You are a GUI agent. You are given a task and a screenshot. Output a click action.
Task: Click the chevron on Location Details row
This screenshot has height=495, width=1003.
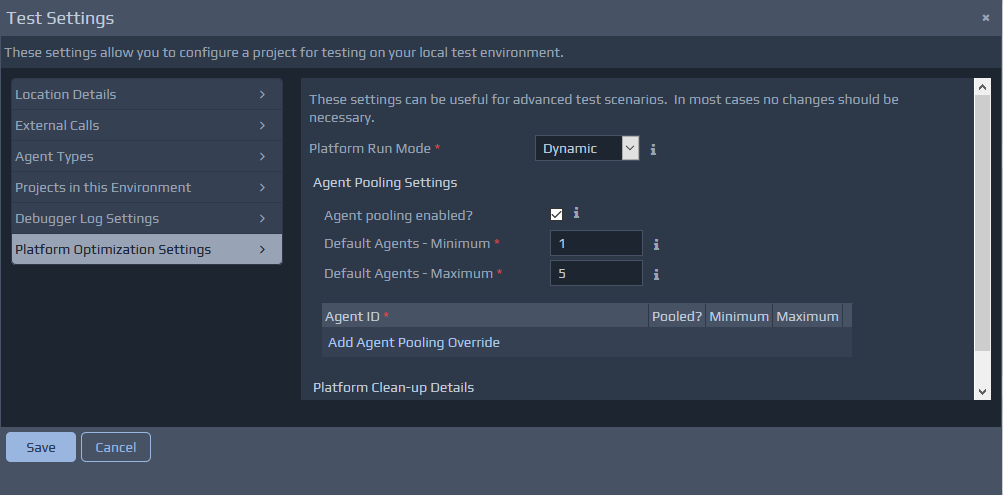coord(262,95)
